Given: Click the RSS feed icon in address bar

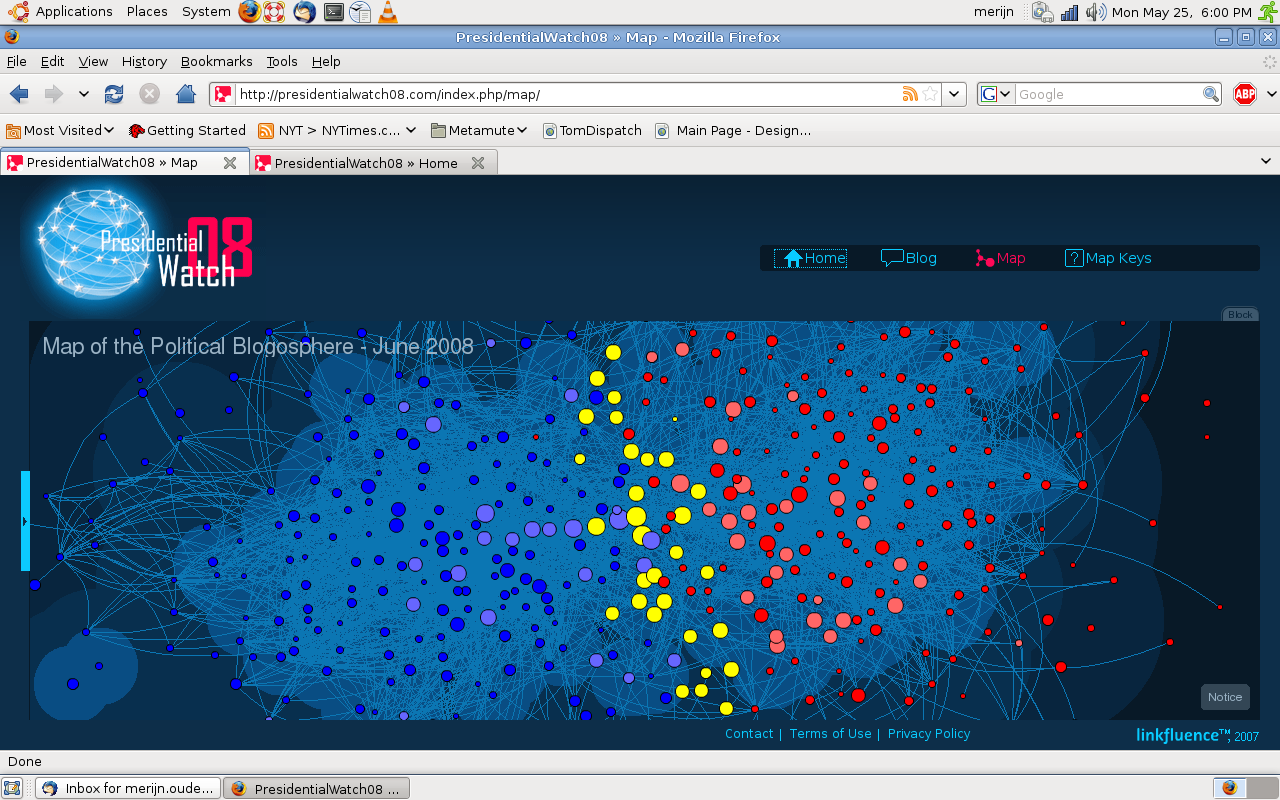Looking at the screenshot, I should [x=910, y=94].
